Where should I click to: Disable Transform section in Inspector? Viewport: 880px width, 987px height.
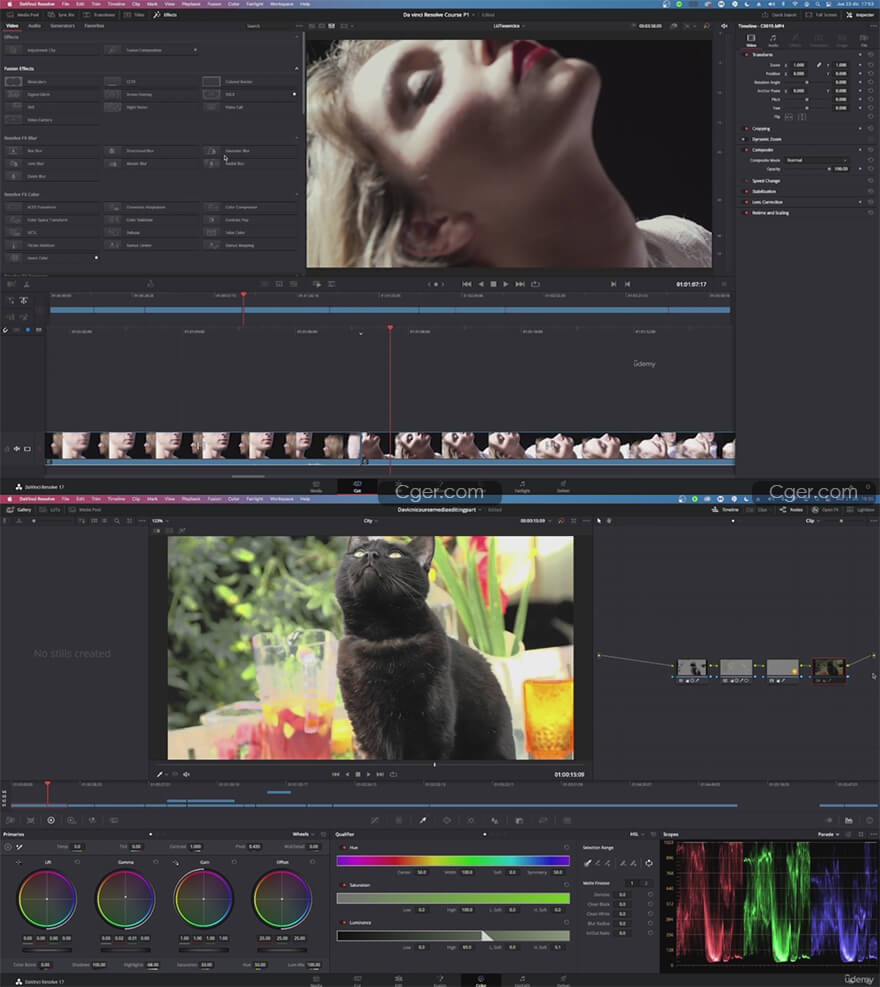(747, 55)
